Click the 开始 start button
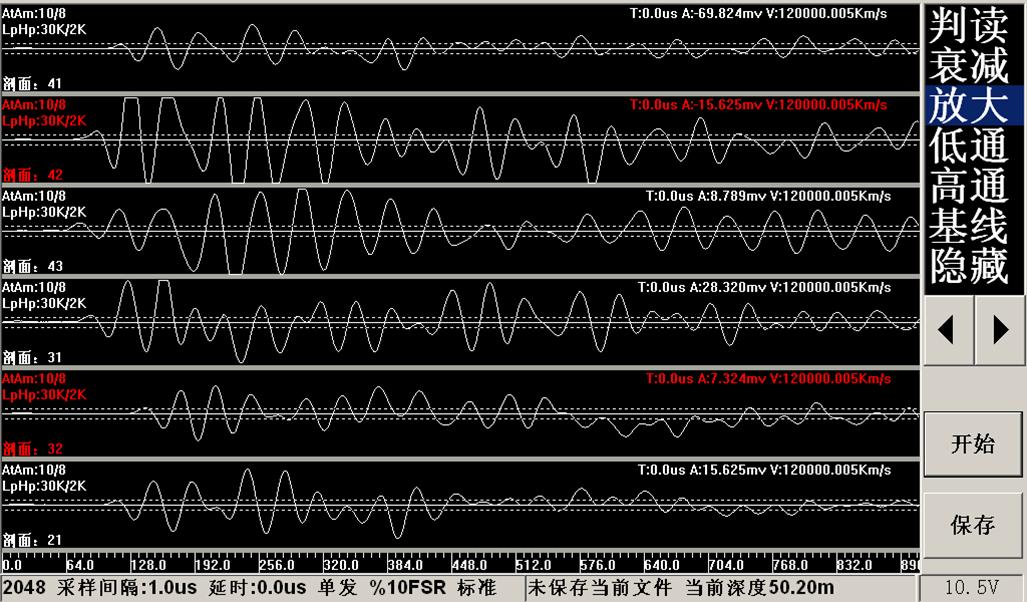This screenshot has width=1027, height=602. coord(973,444)
